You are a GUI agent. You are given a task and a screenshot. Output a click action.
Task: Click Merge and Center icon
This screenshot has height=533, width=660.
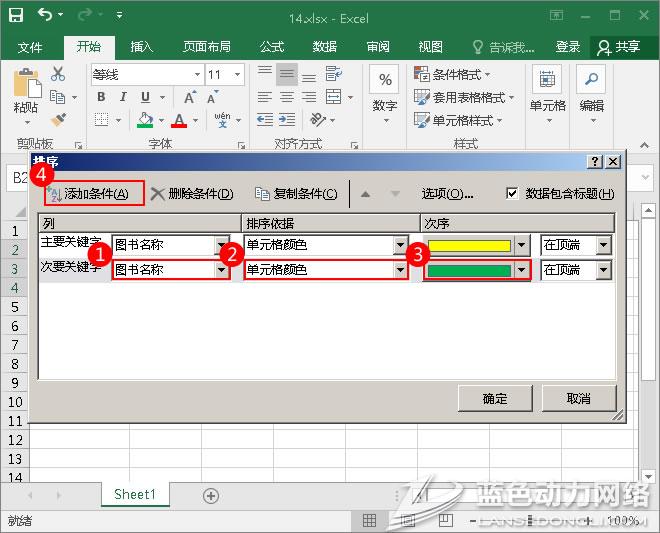(x=334, y=97)
